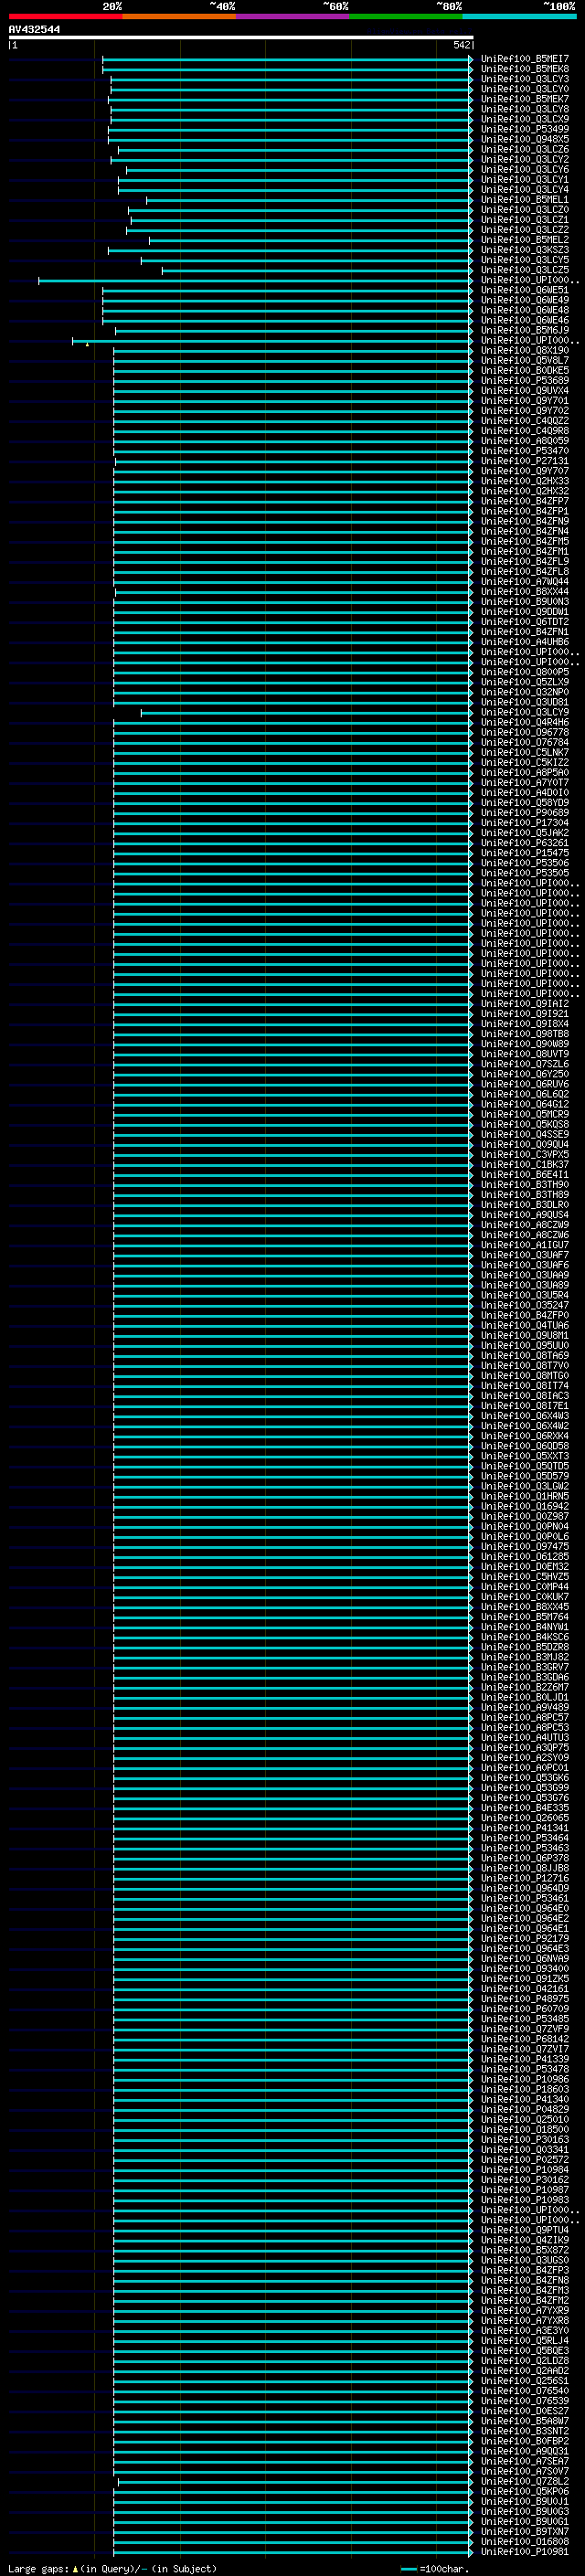This screenshot has height=2576, width=585.
Task: Click the white query sequence bar
Action: 241,37
